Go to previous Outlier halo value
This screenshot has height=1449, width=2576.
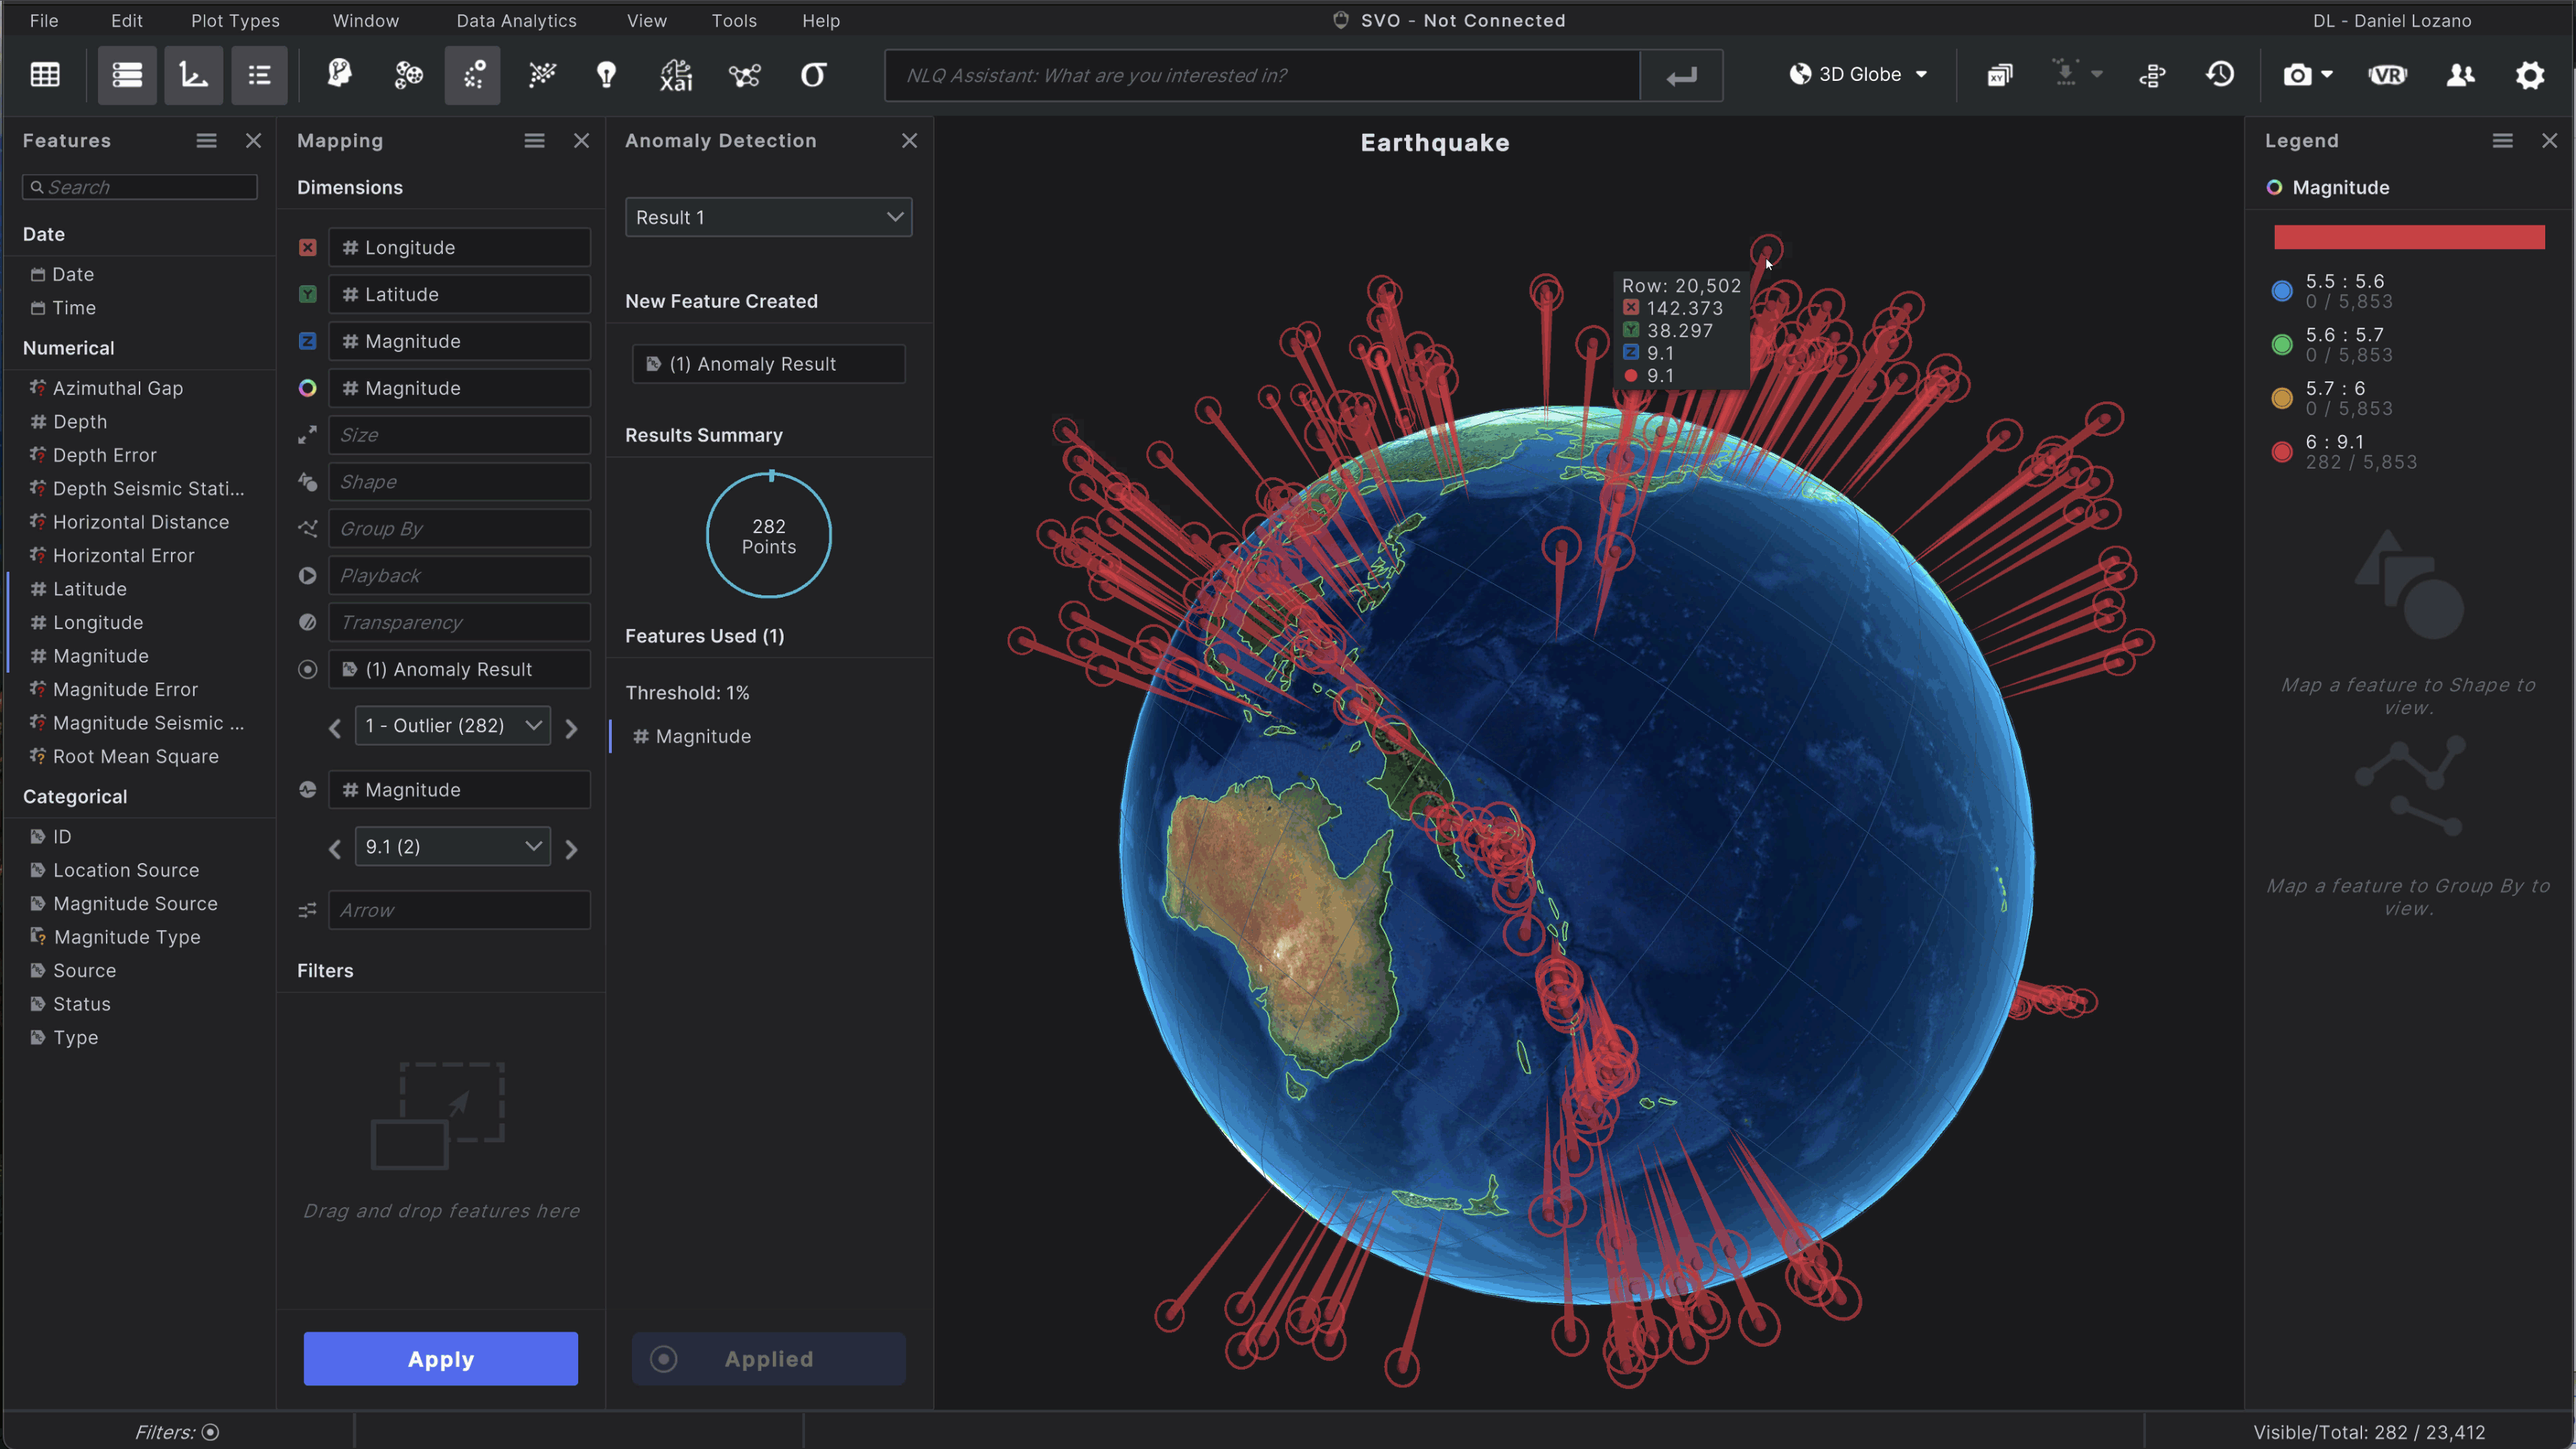click(335, 729)
